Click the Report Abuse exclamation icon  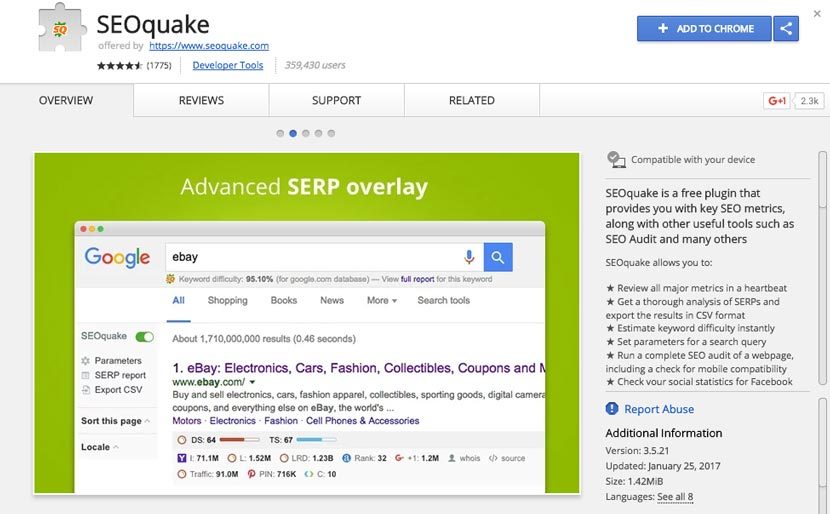tap(611, 409)
